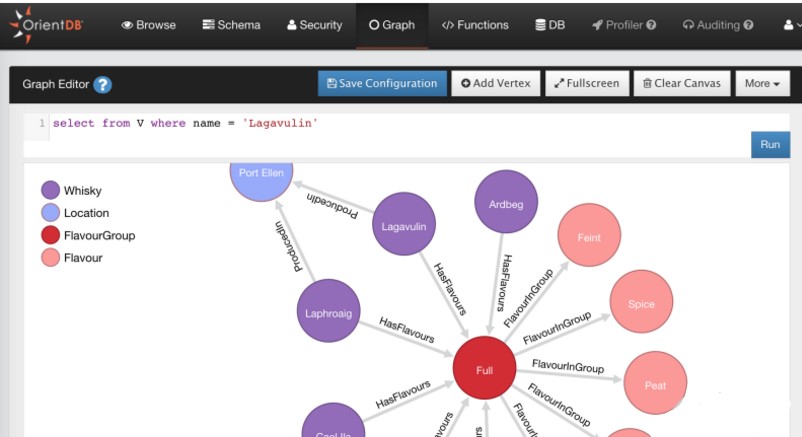The image size is (802, 437).
Task: Select the Full flavour group node
Action: tap(484, 370)
